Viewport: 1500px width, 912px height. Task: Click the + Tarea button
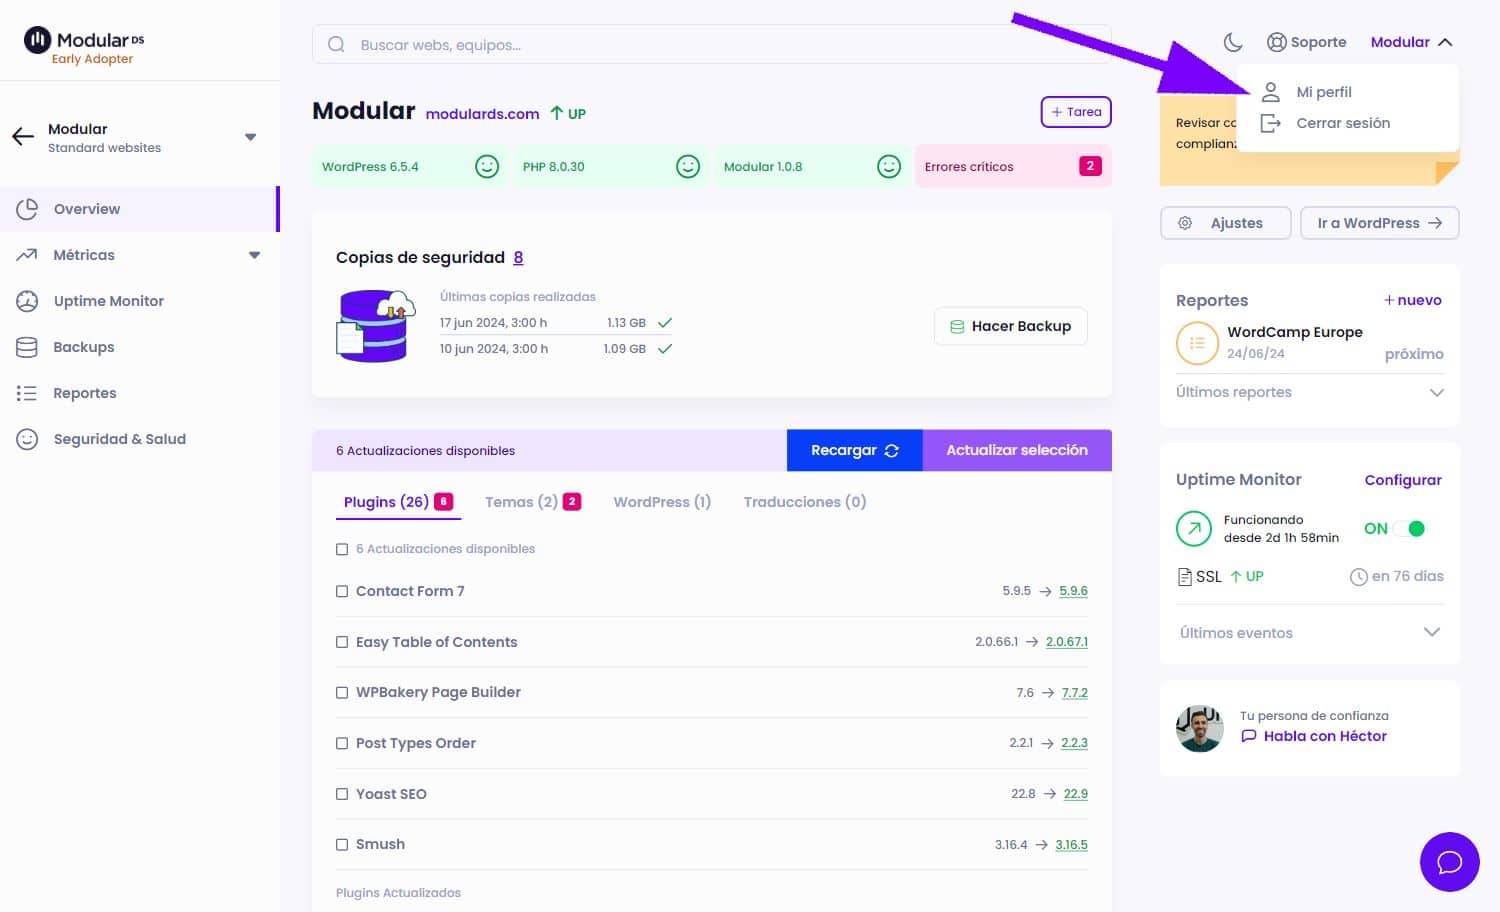[1076, 112]
